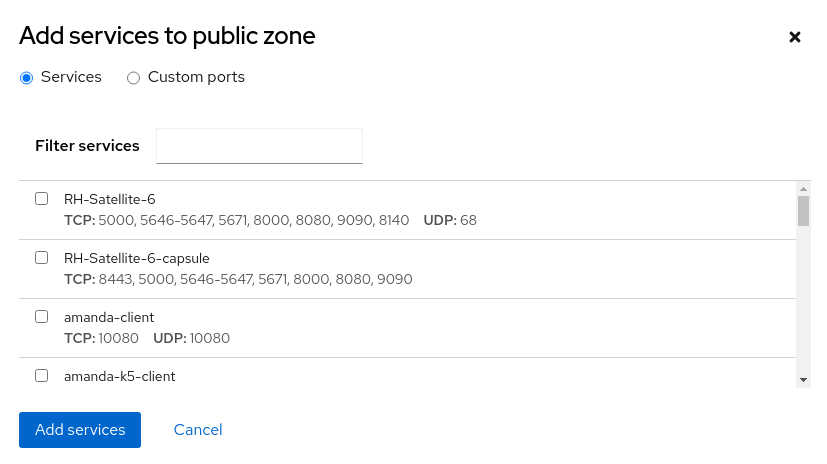Click the scrollbar down arrow
Image resolution: width=827 pixels, height=464 pixels.
coord(803,380)
